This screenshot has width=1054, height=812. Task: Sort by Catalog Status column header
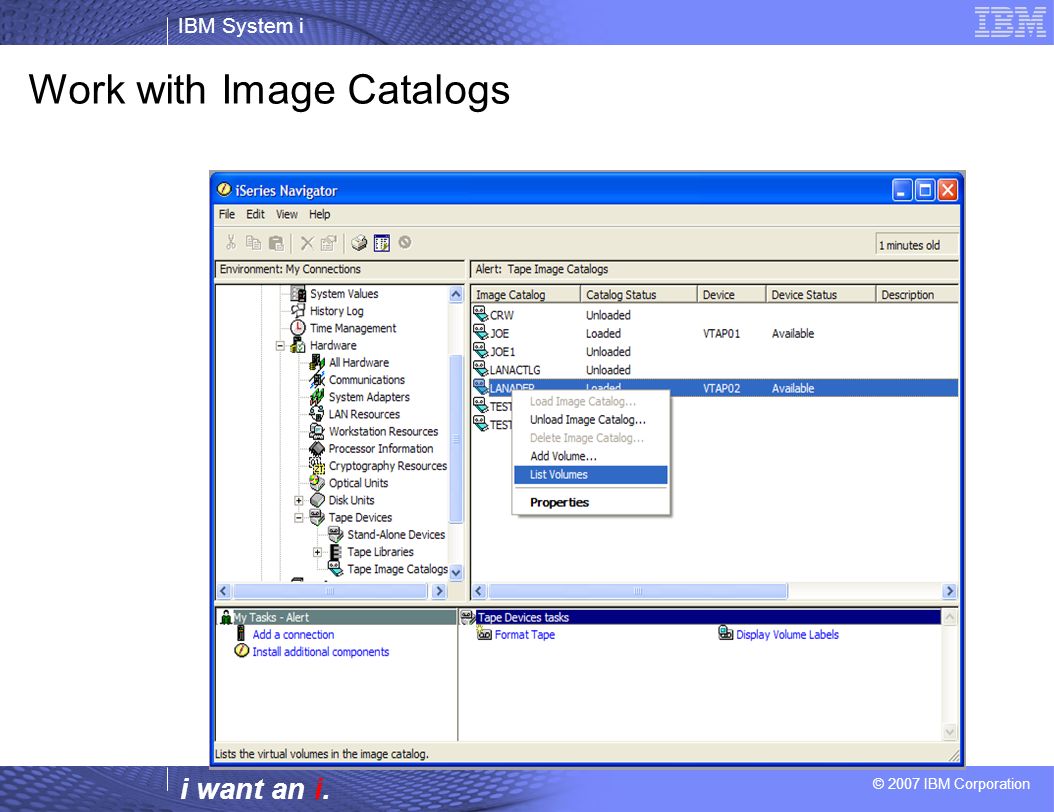(638, 294)
